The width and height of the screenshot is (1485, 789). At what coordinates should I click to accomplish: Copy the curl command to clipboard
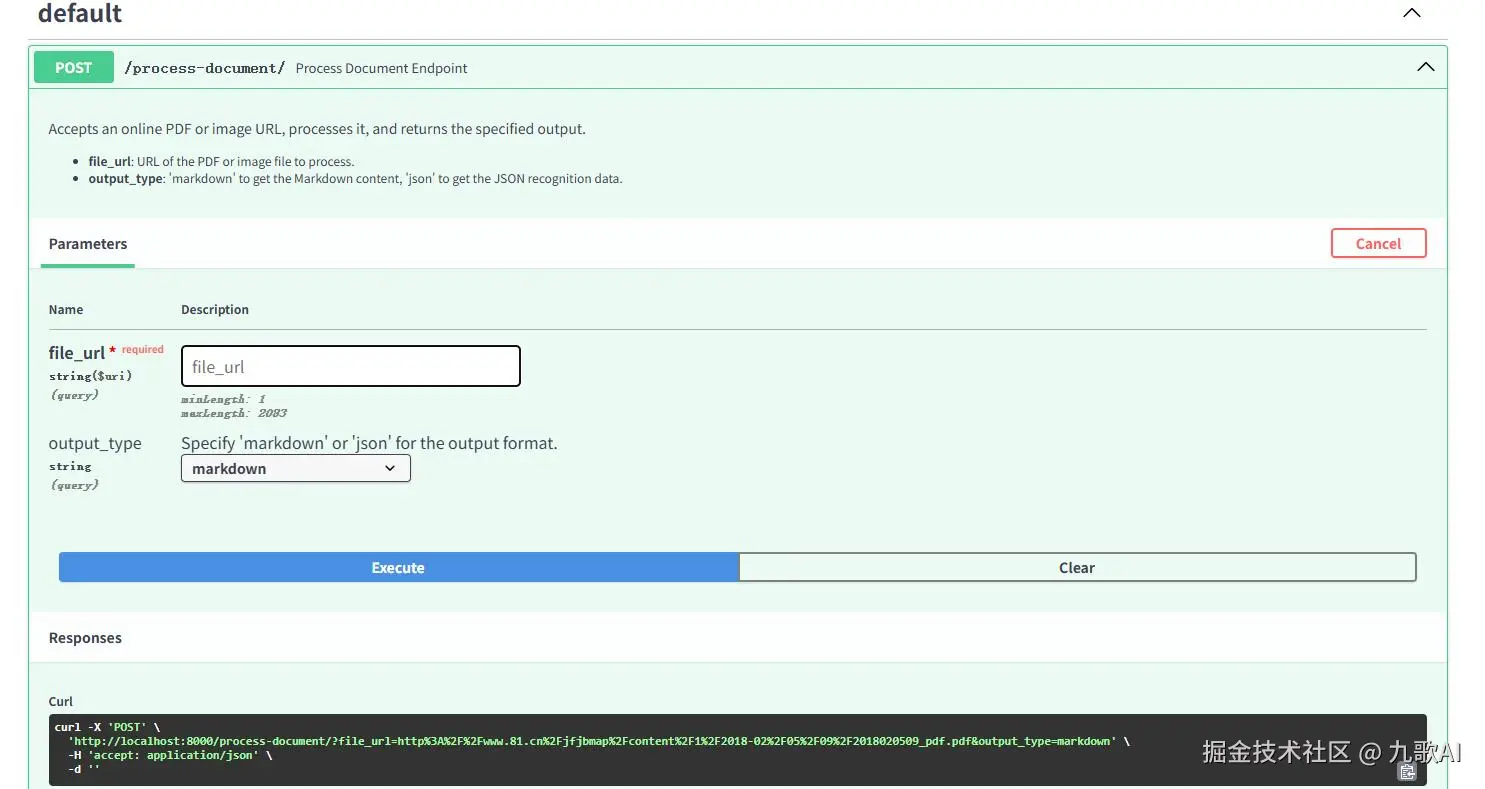click(1407, 771)
